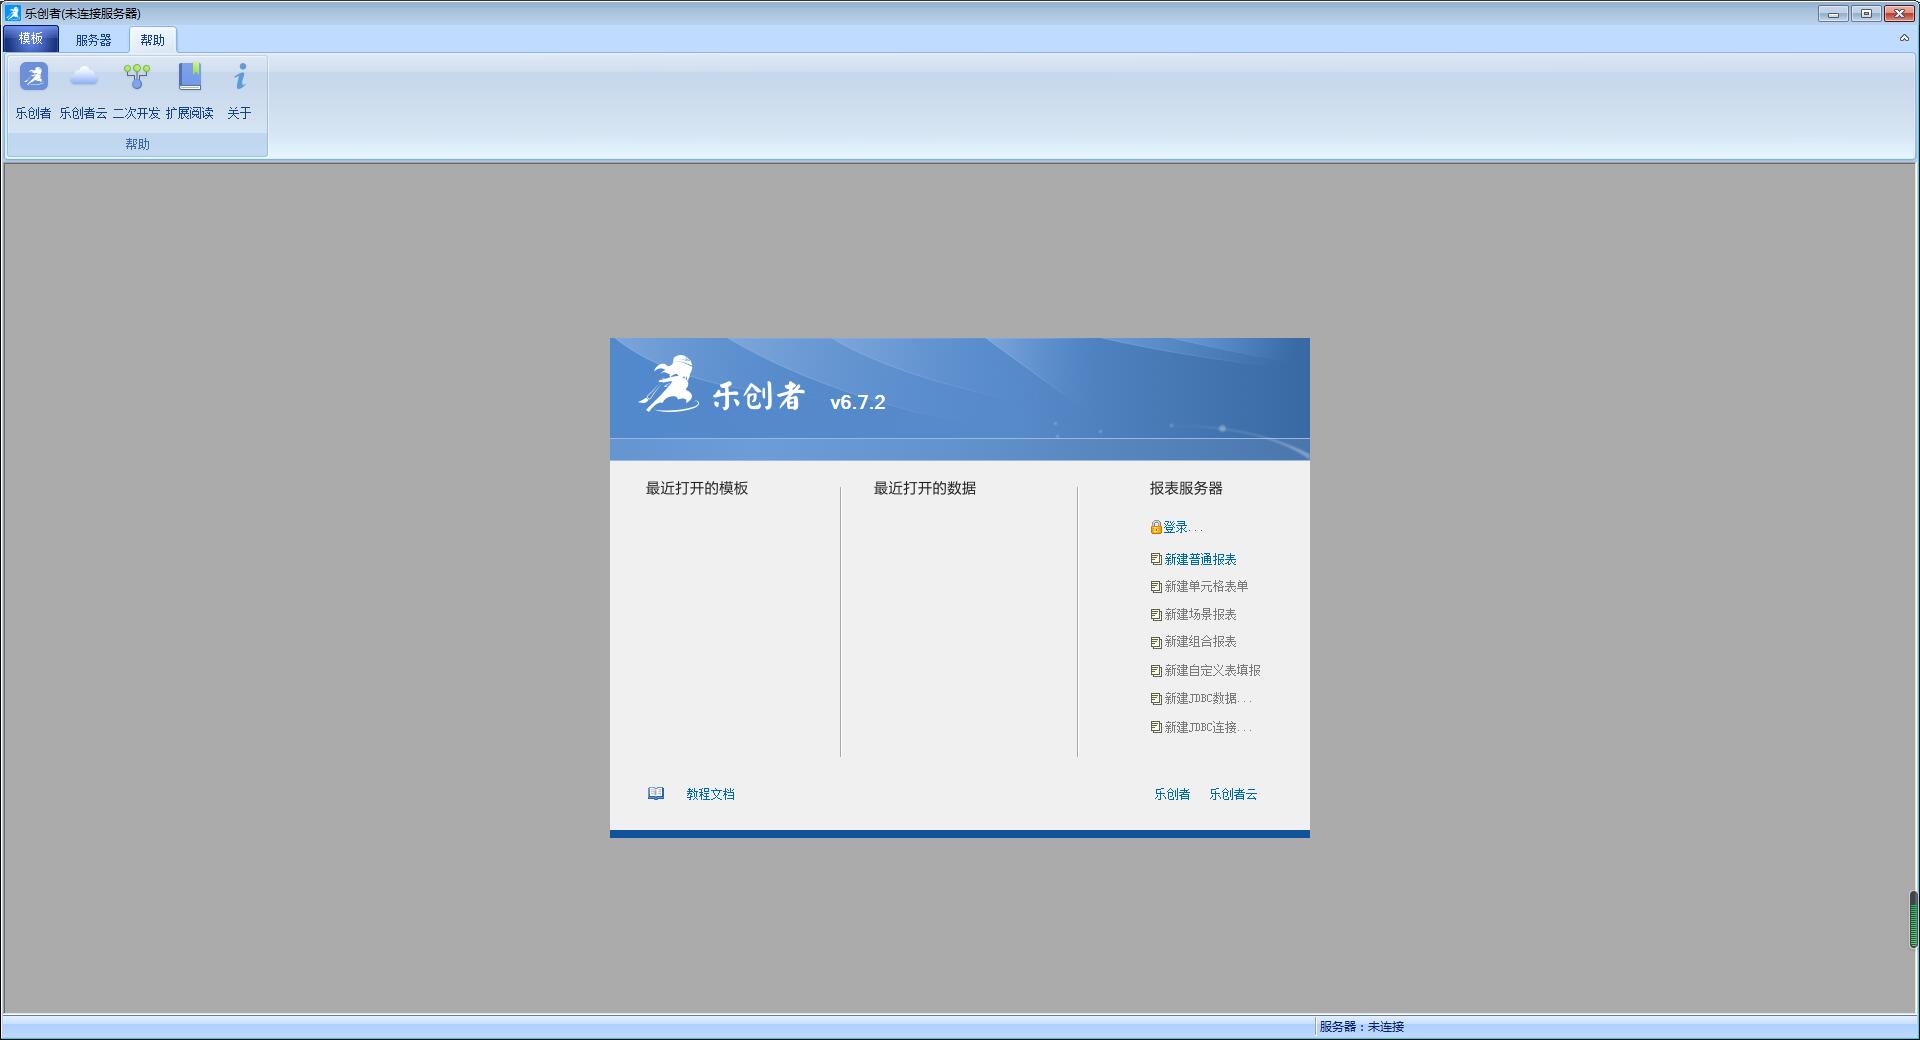Select the 帮助 ribbon tab
The width and height of the screenshot is (1920, 1040).
pyautogui.click(x=152, y=40)
